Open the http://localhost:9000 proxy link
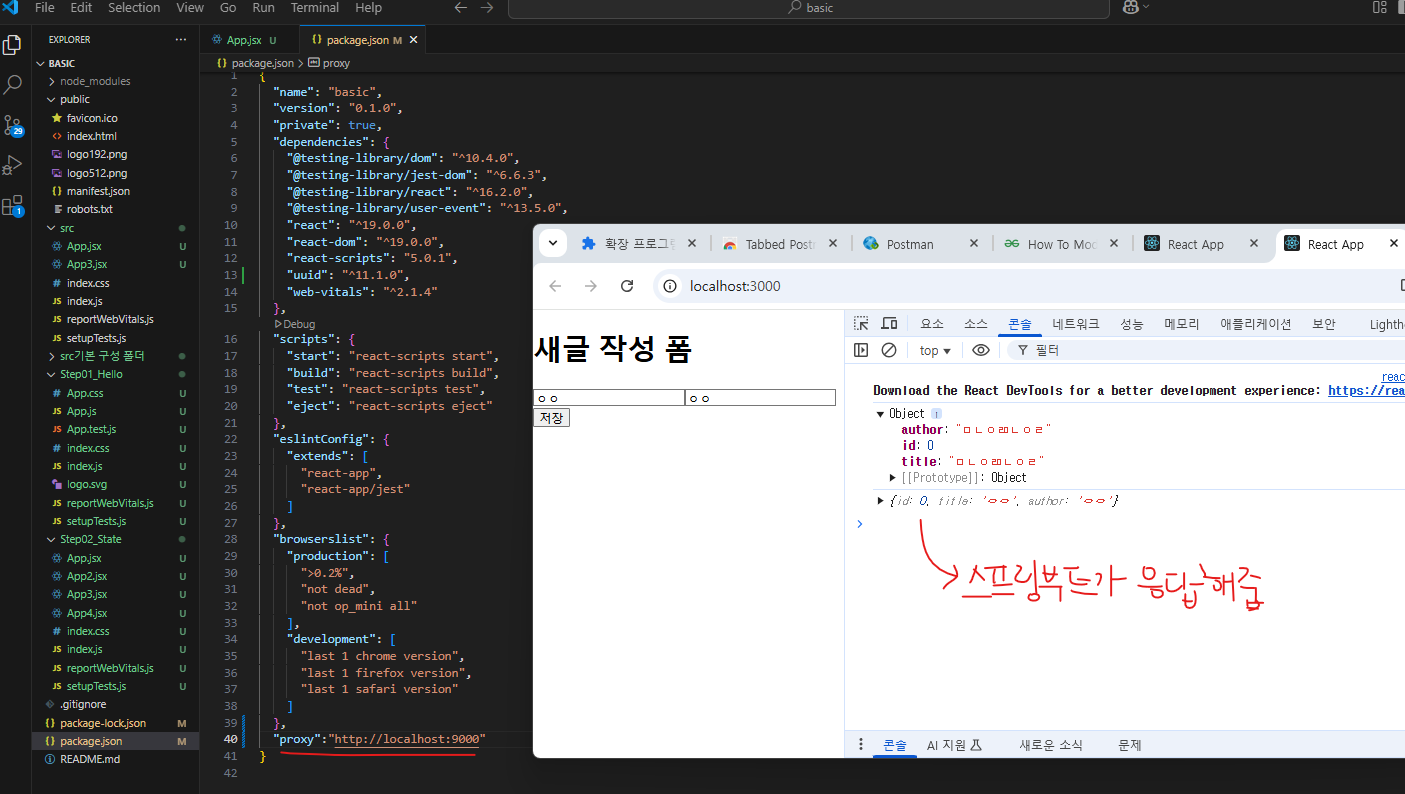1405x794 pixels. 409,739
